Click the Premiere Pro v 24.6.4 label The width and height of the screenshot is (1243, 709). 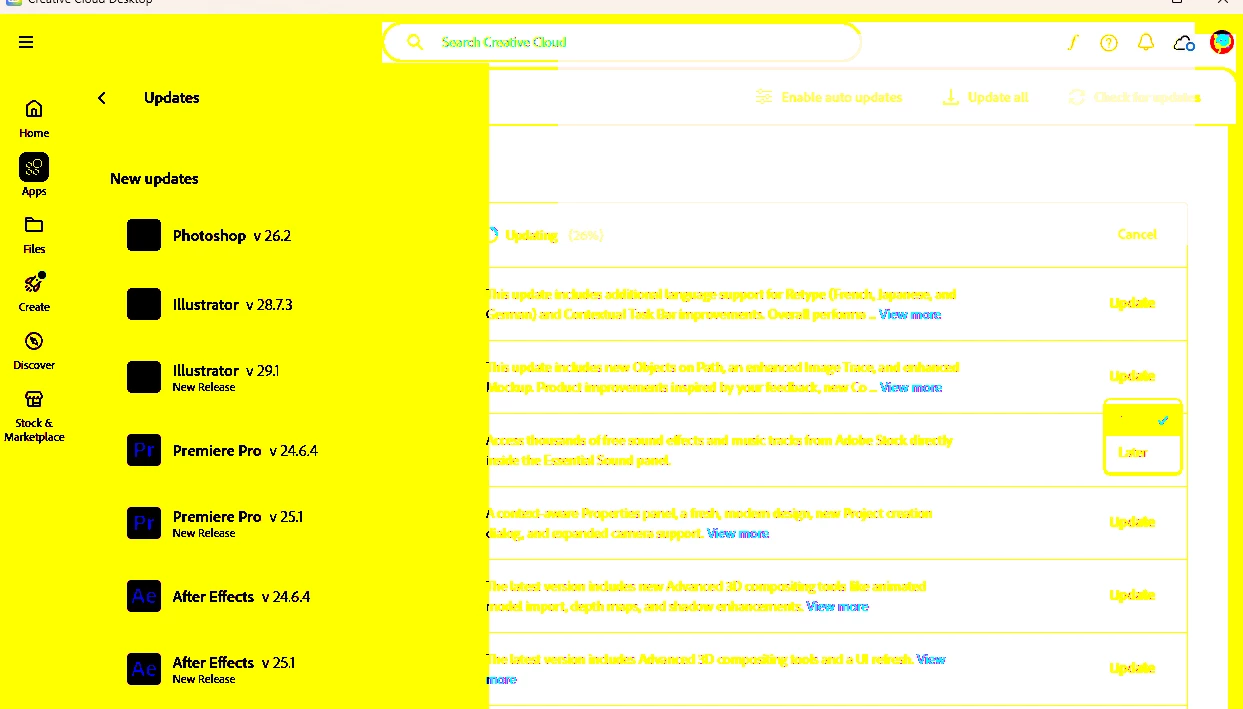coord(245,450)
